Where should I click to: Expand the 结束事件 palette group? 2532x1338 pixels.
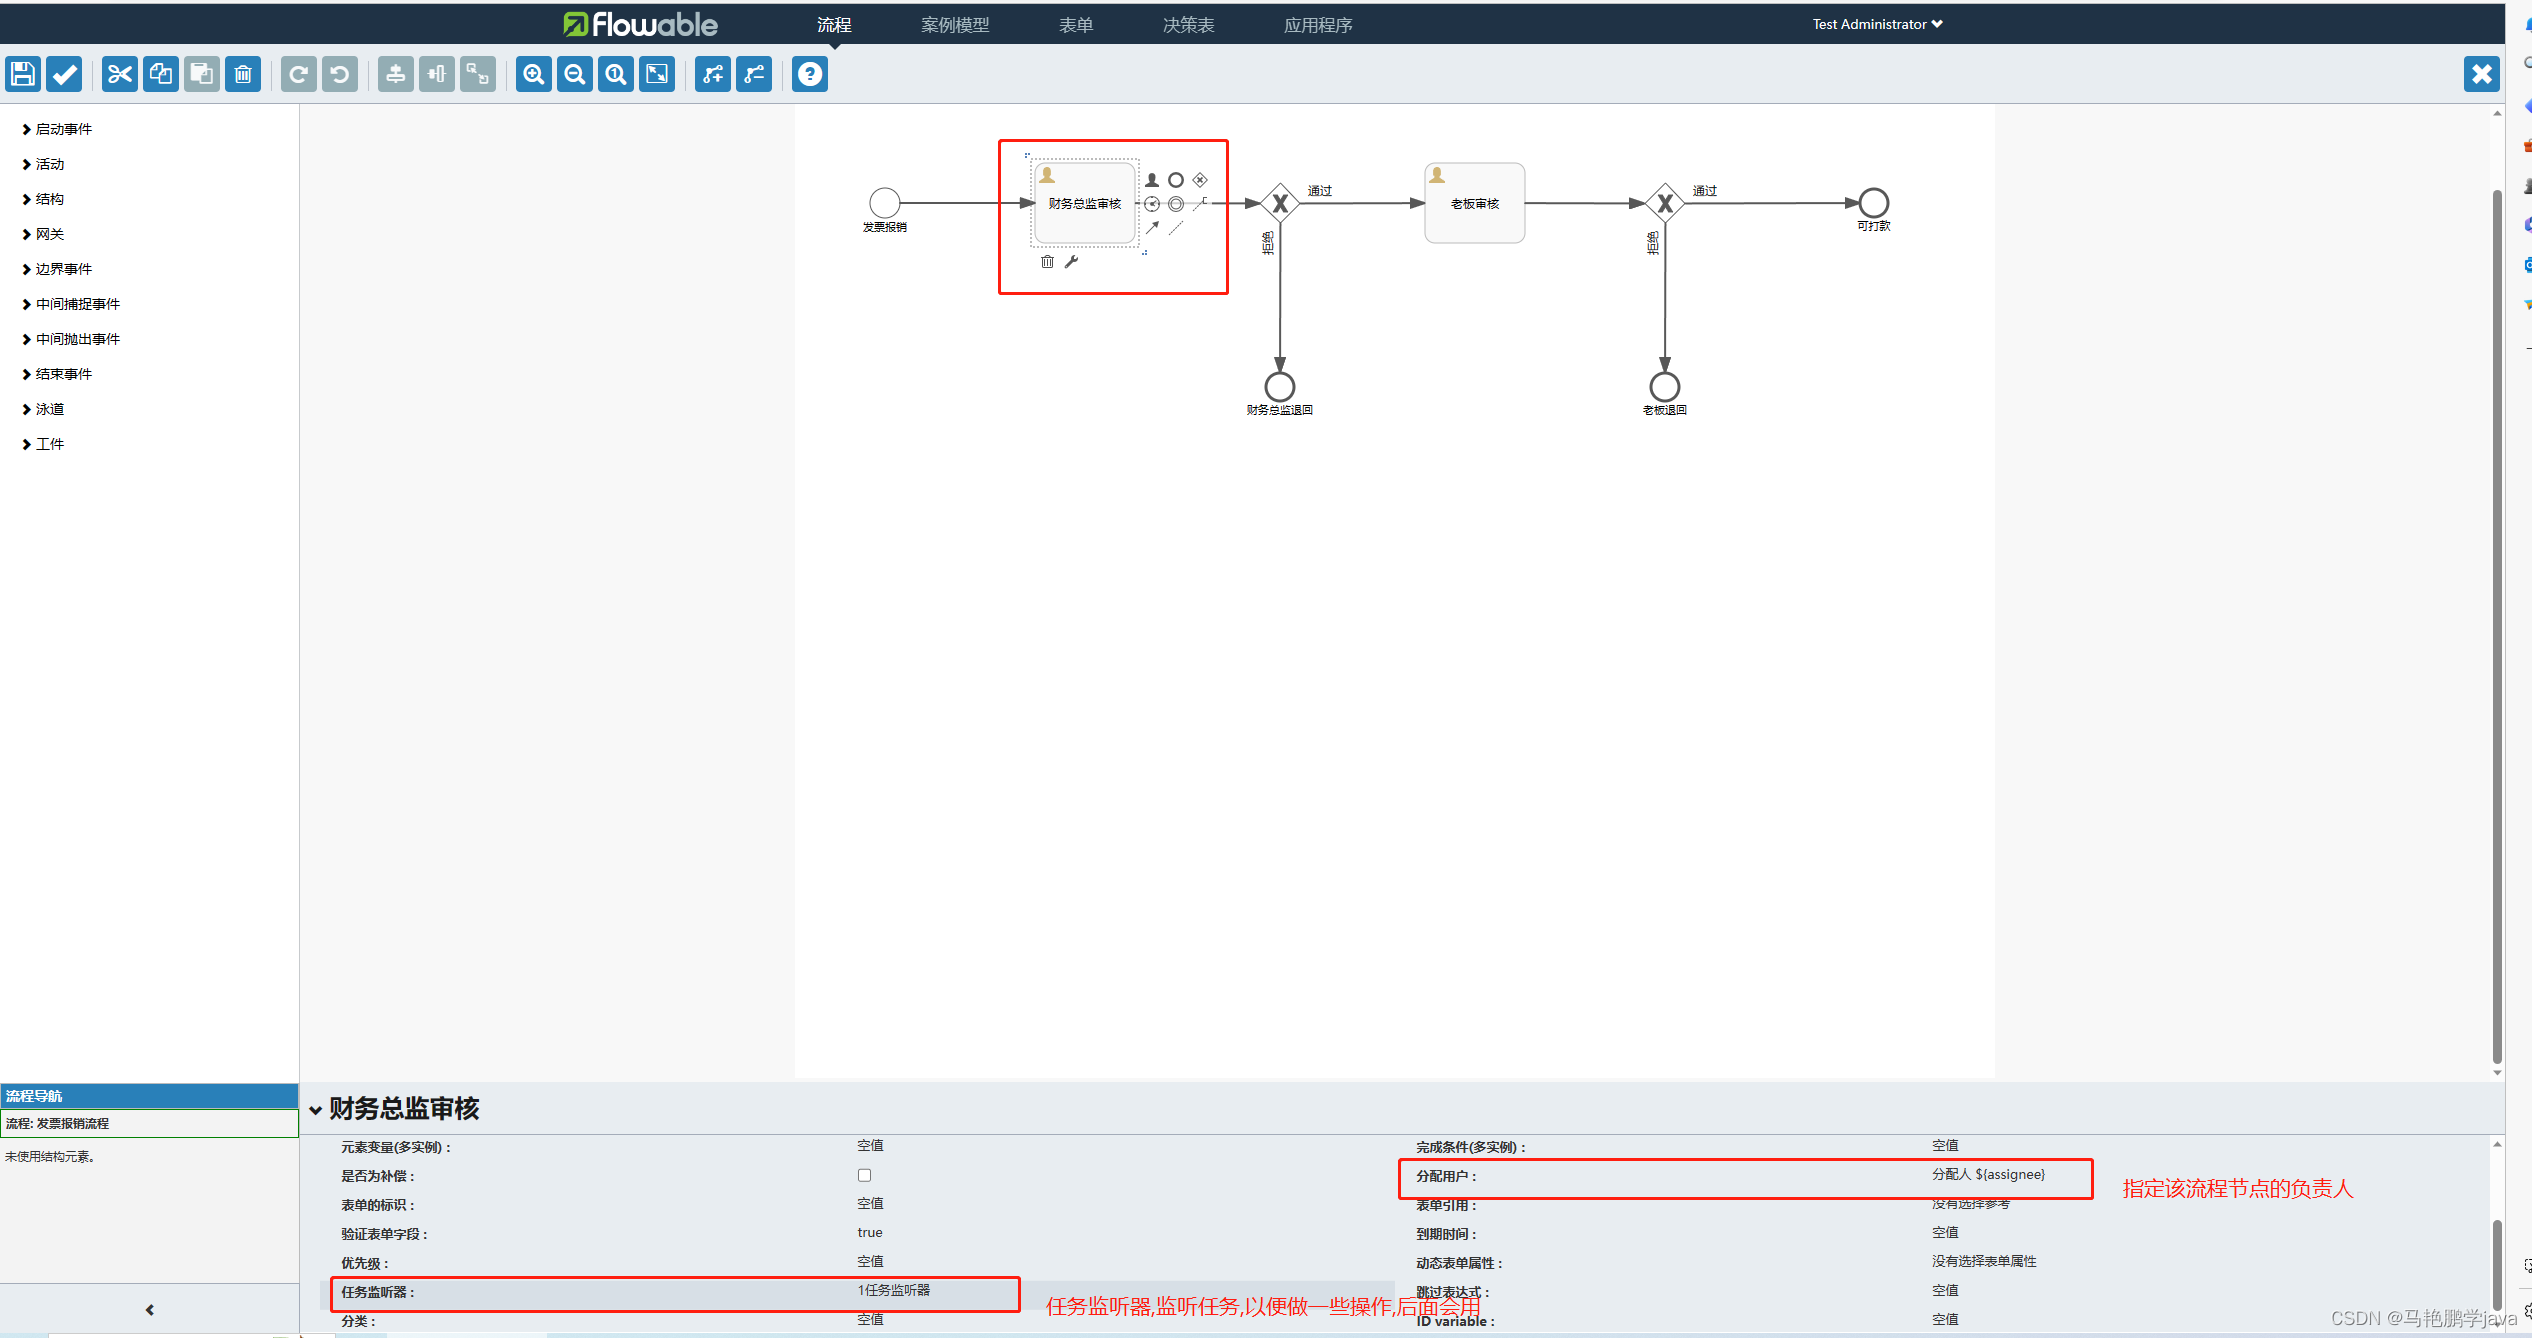57,374
